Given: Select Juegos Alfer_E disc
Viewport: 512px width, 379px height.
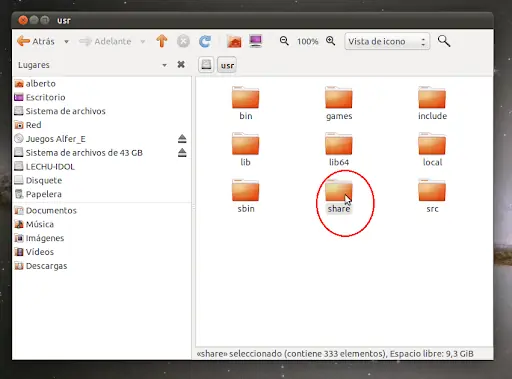Looking at the screenshot, I should coord(50,139).
